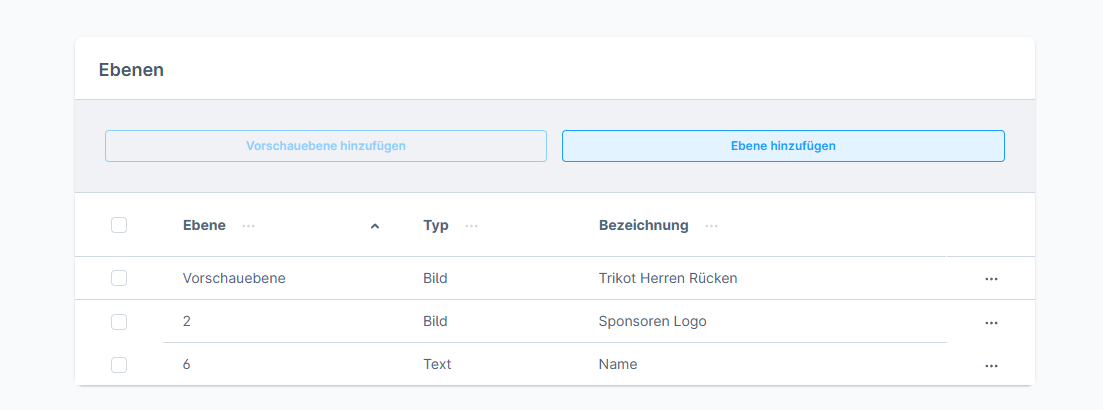Screen dimensions: 1103x410
Task: Check the Sponsoren Logo row checkbox
Action: (x=119, y=322)
